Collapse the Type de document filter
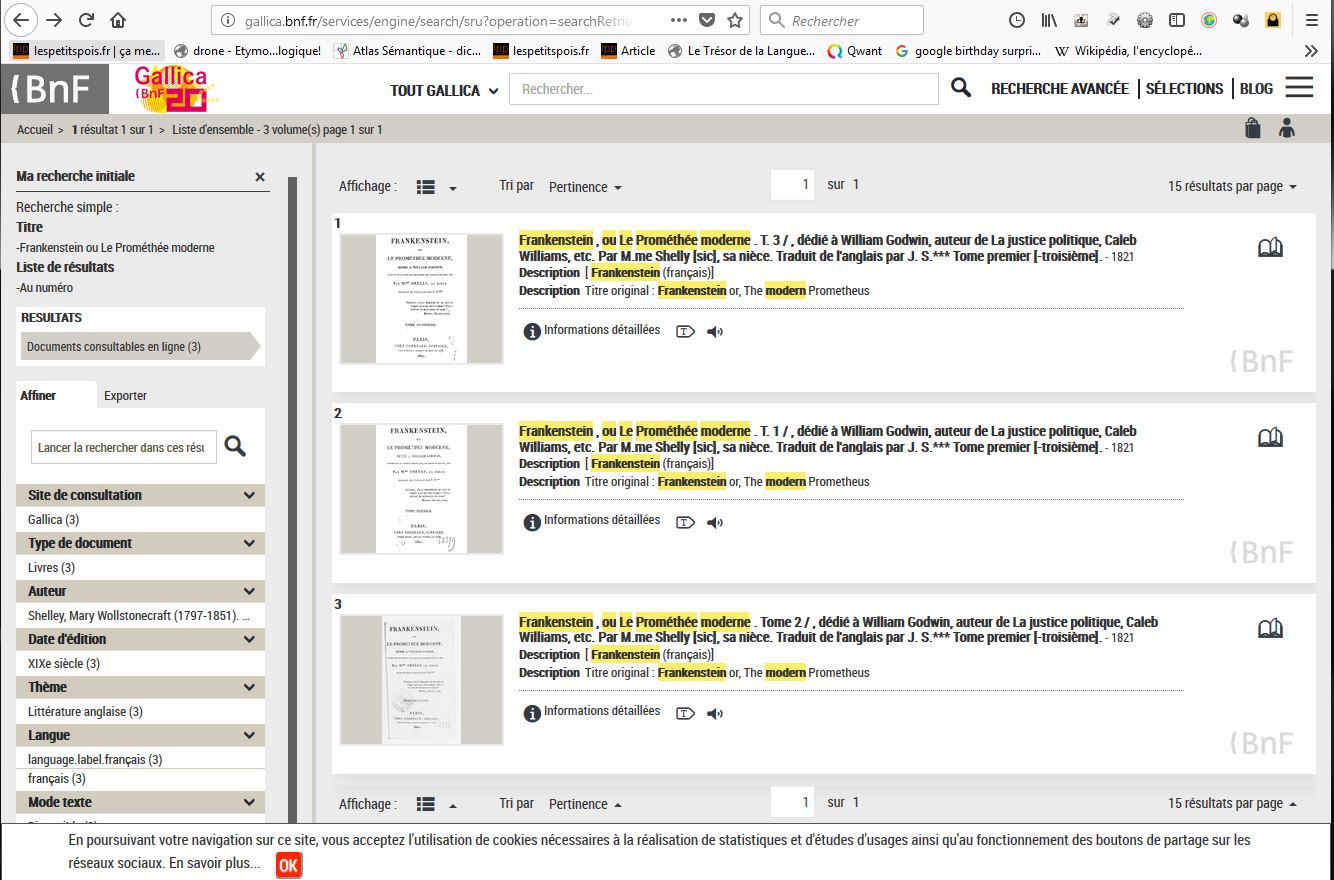Image resolution: width=1334 pixels, height=880 pixels. point(249,543)
